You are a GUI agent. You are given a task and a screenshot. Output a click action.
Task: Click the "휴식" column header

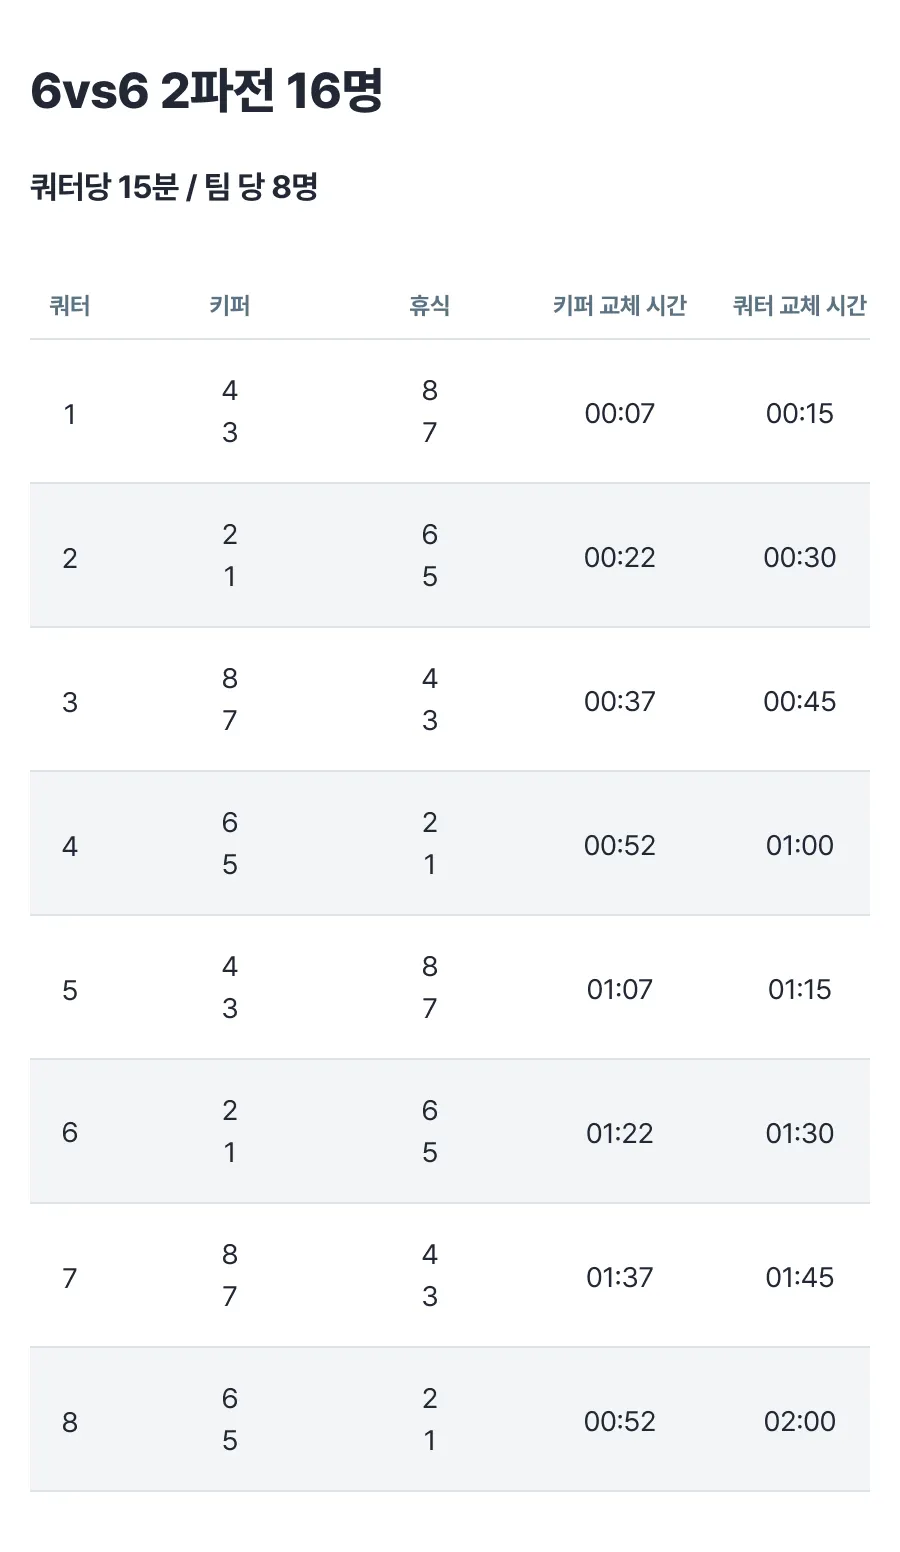pyautogui.click(x=429, y=305)
